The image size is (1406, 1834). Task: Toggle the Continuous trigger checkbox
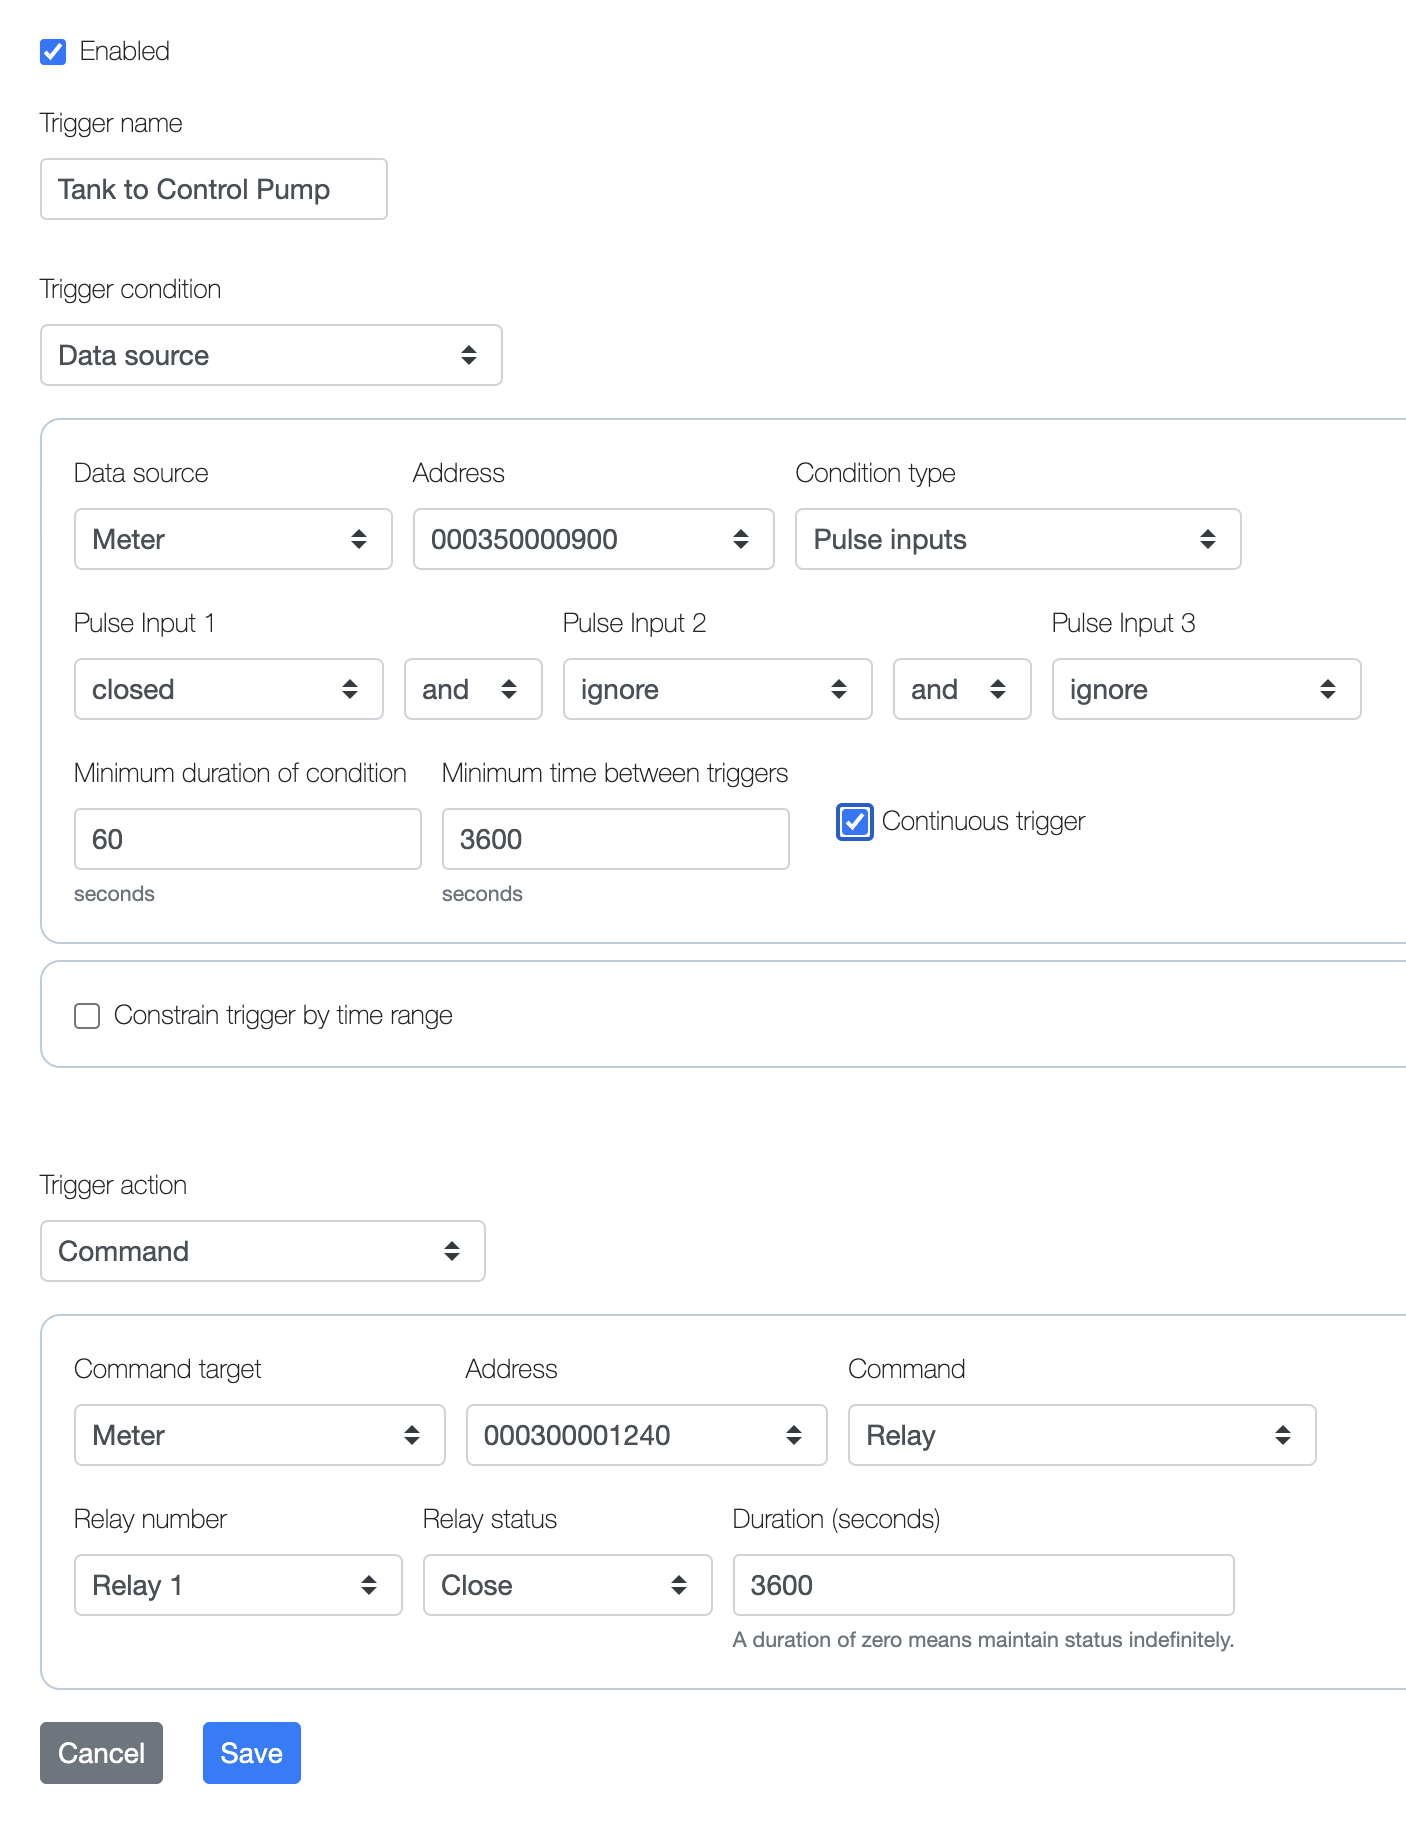[855, 822]
